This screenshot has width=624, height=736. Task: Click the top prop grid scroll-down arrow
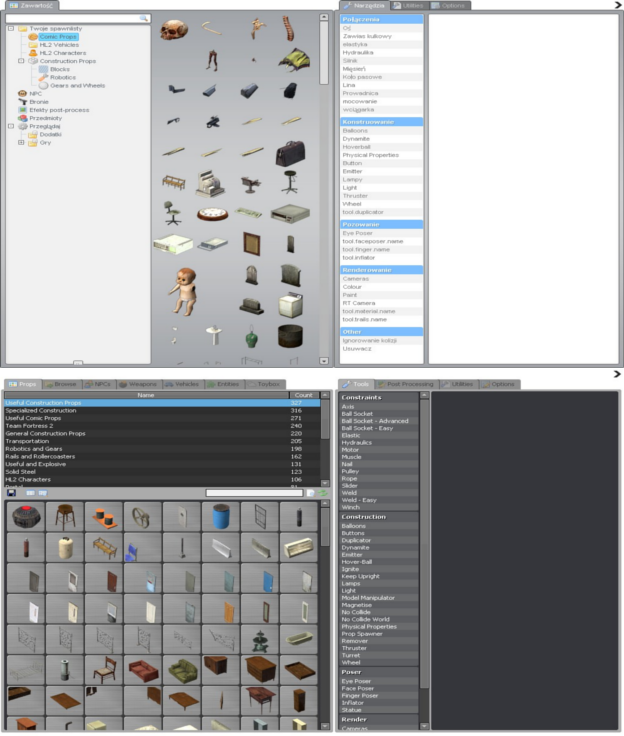pos(324,361)
